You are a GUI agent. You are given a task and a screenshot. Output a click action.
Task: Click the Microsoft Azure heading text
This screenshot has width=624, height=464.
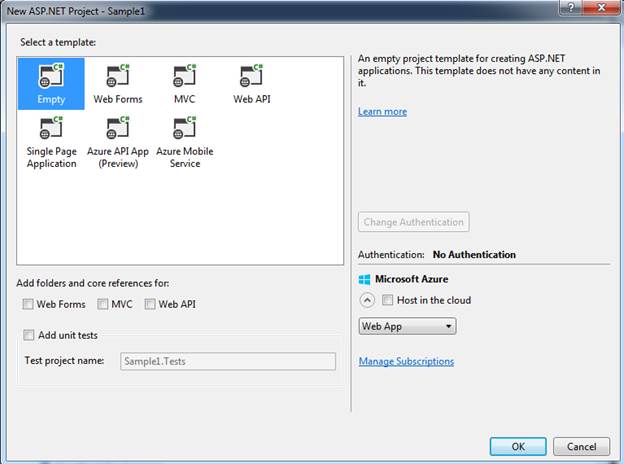(411, 279)
